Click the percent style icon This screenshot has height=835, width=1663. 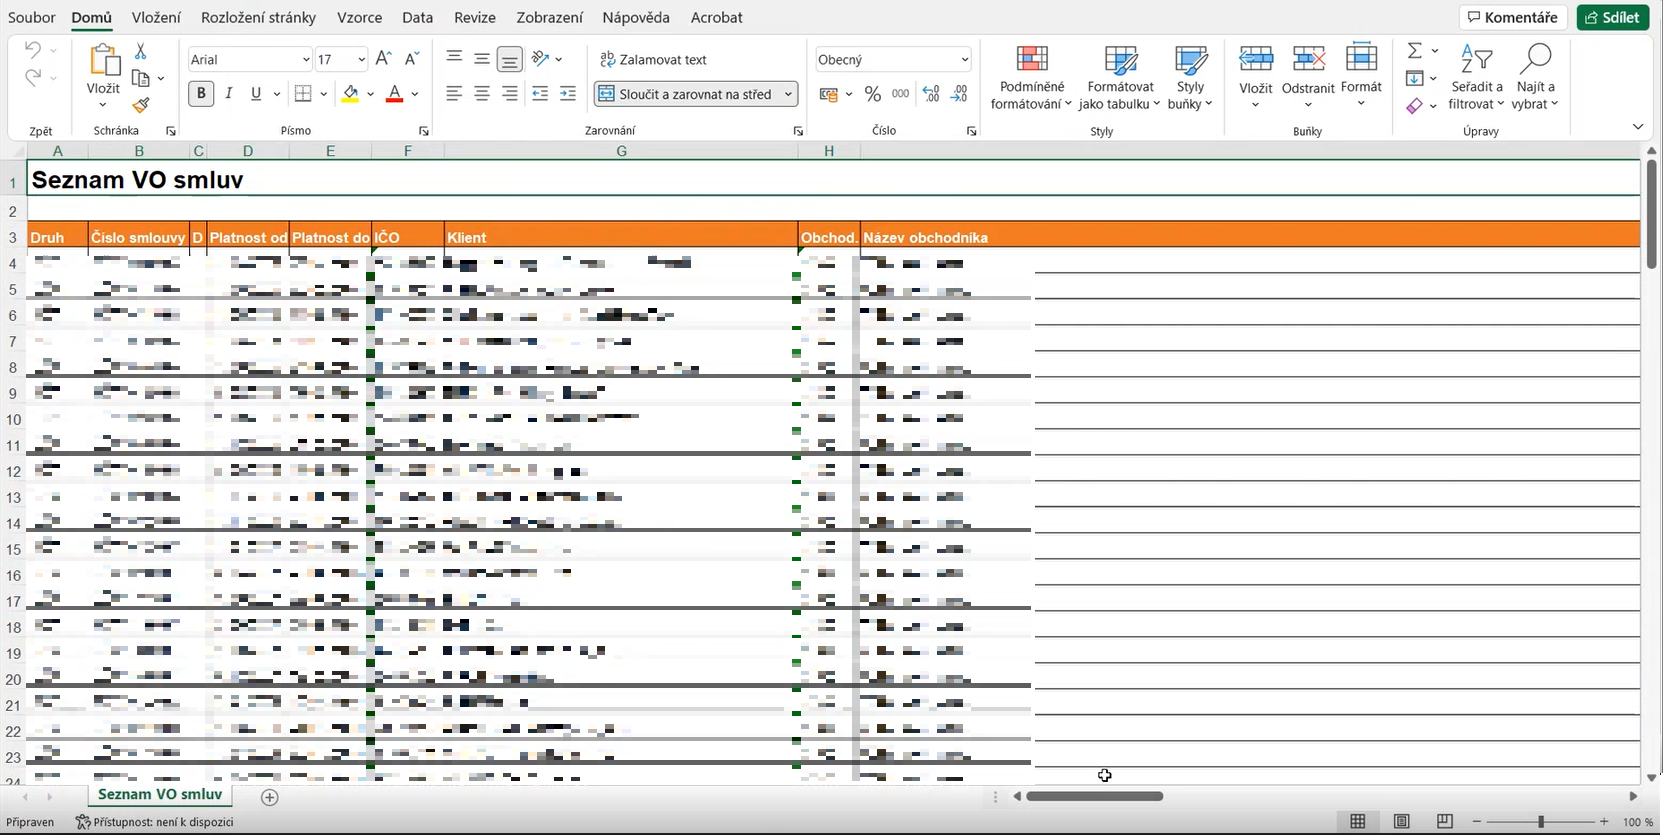click(x=873, y=94)
